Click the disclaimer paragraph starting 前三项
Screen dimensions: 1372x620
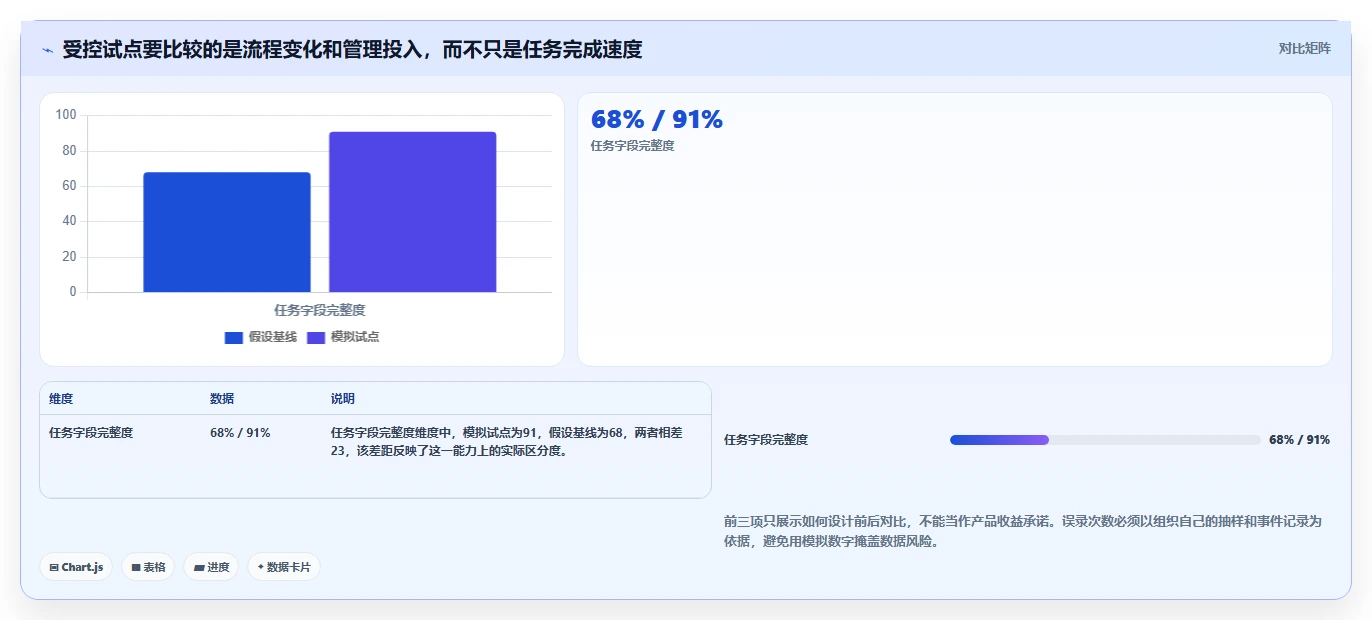tap(1023, 532)
